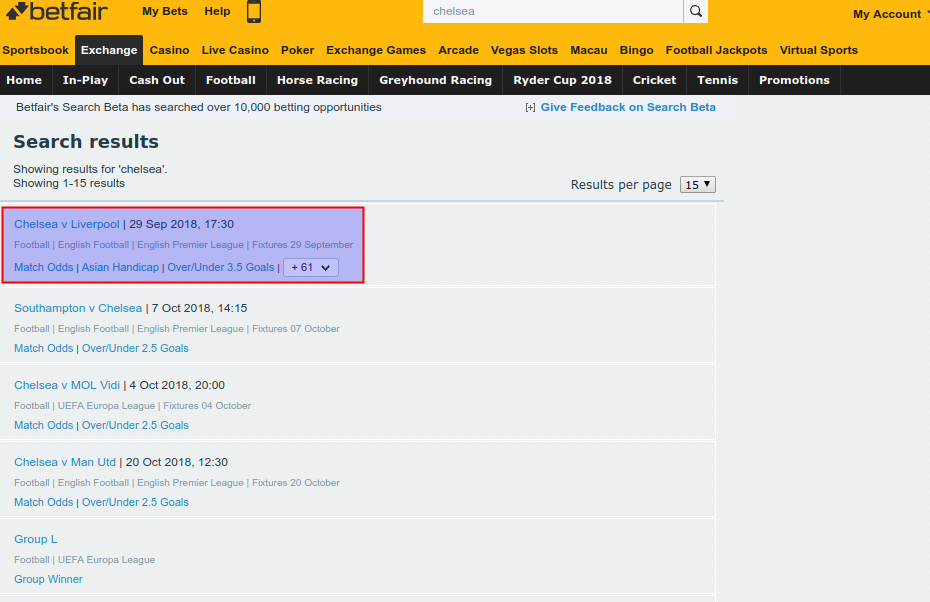The height and width of the screenshot is (602, 930).
Task: Open the In-Play menu item
Action: 85,80
